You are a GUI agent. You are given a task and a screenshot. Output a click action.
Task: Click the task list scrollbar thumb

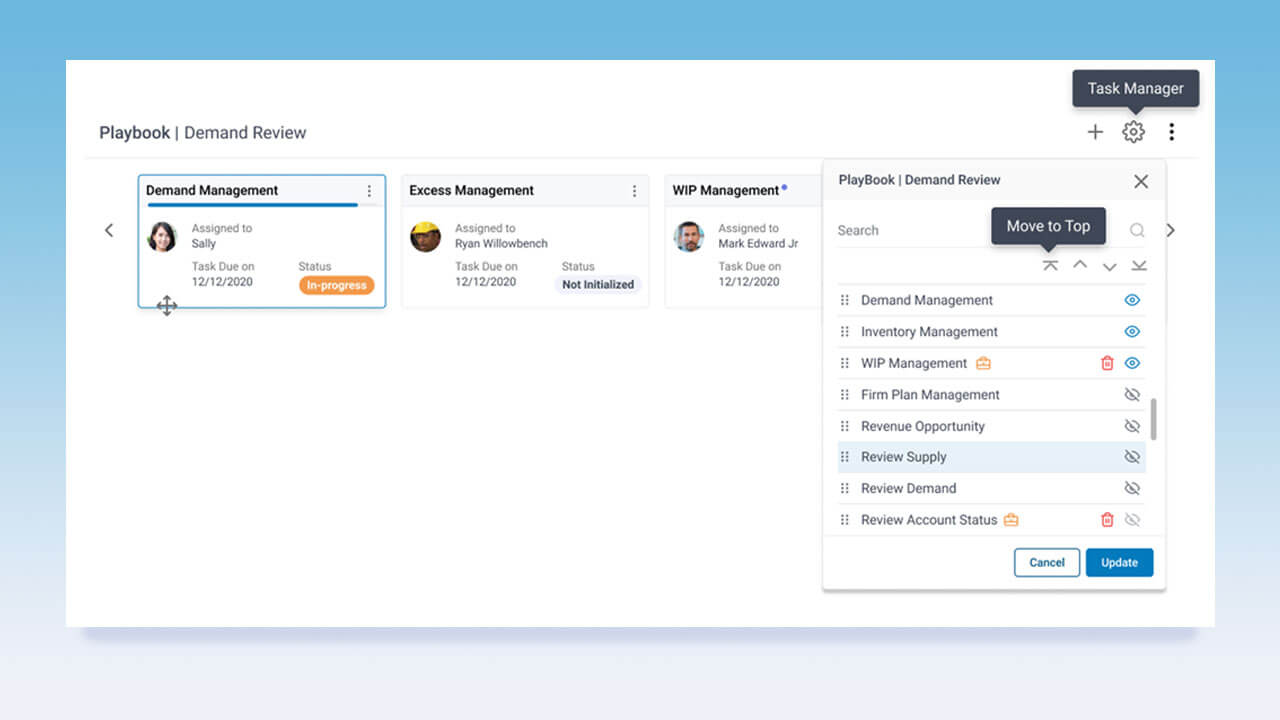click(x=1154, y=419)
